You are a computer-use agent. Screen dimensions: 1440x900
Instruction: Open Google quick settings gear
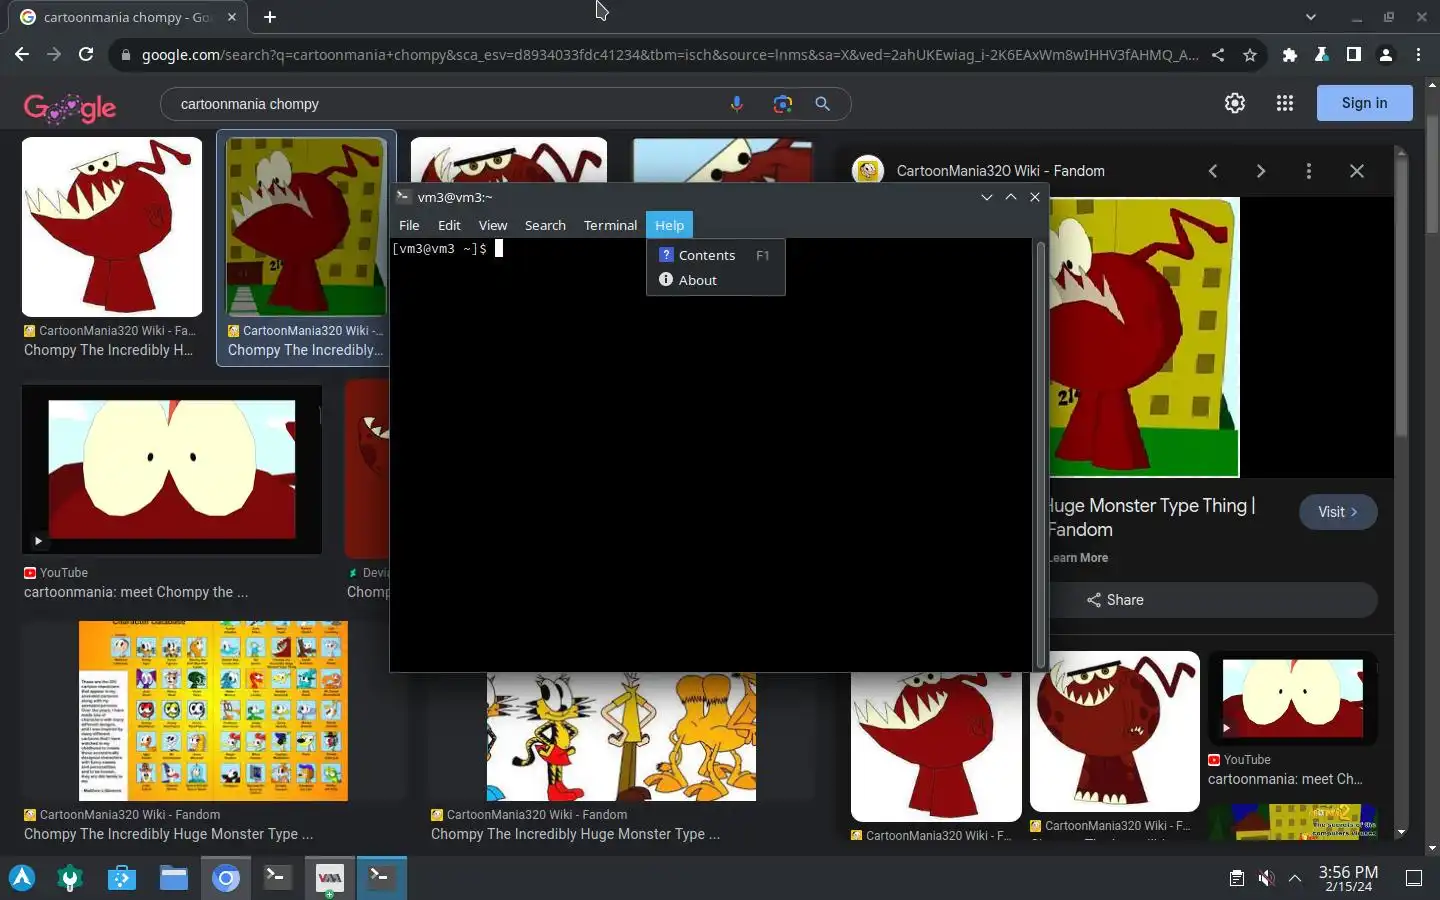[x=1235, y=103]
